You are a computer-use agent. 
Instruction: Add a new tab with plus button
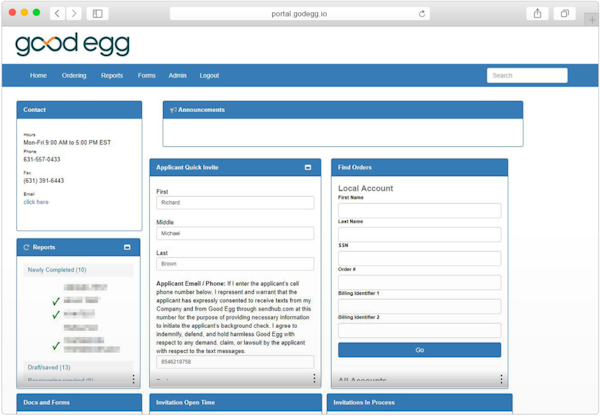click(x=592, y=20)
